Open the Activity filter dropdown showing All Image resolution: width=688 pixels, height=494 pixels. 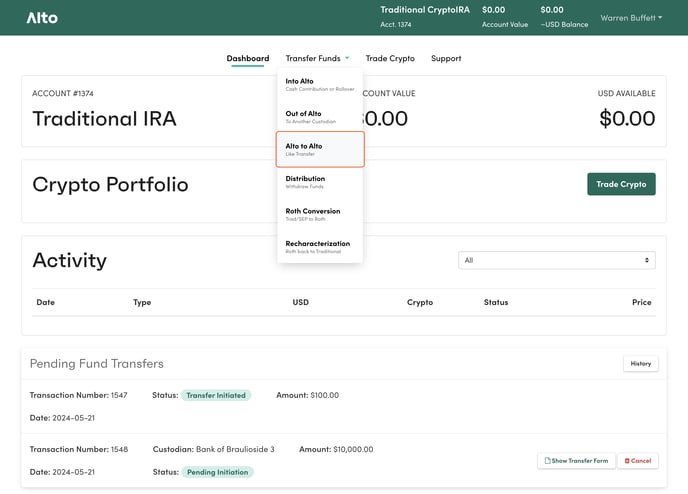[x=557, y=260]
